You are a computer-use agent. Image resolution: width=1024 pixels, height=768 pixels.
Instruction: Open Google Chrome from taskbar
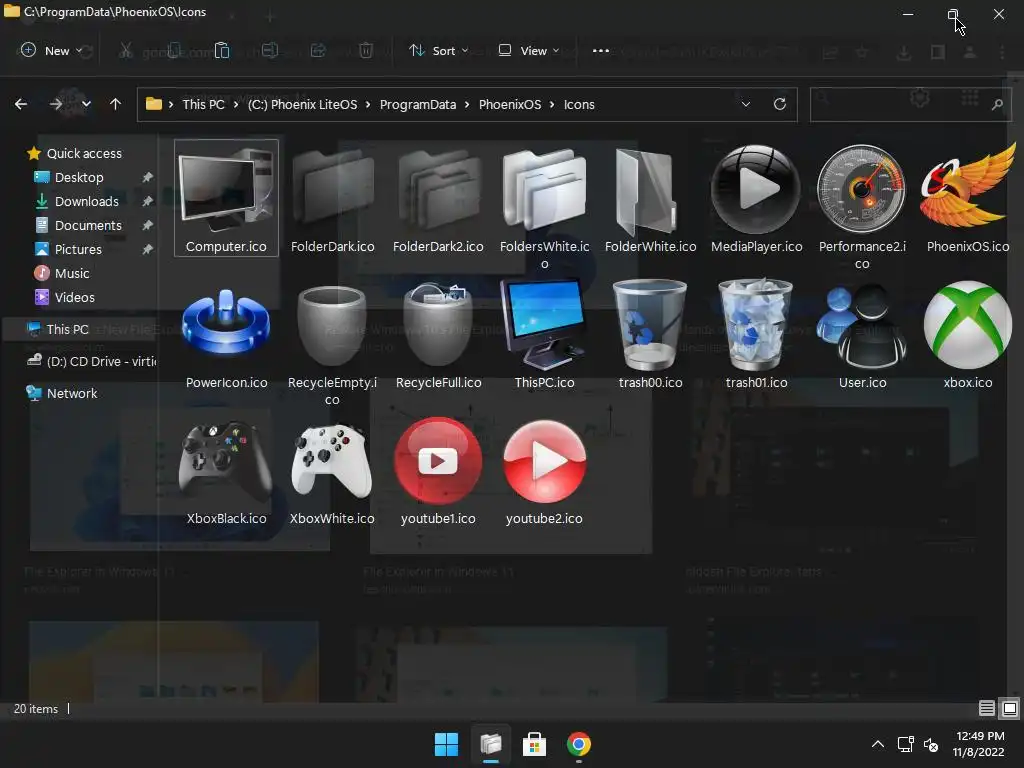(579, 744)
